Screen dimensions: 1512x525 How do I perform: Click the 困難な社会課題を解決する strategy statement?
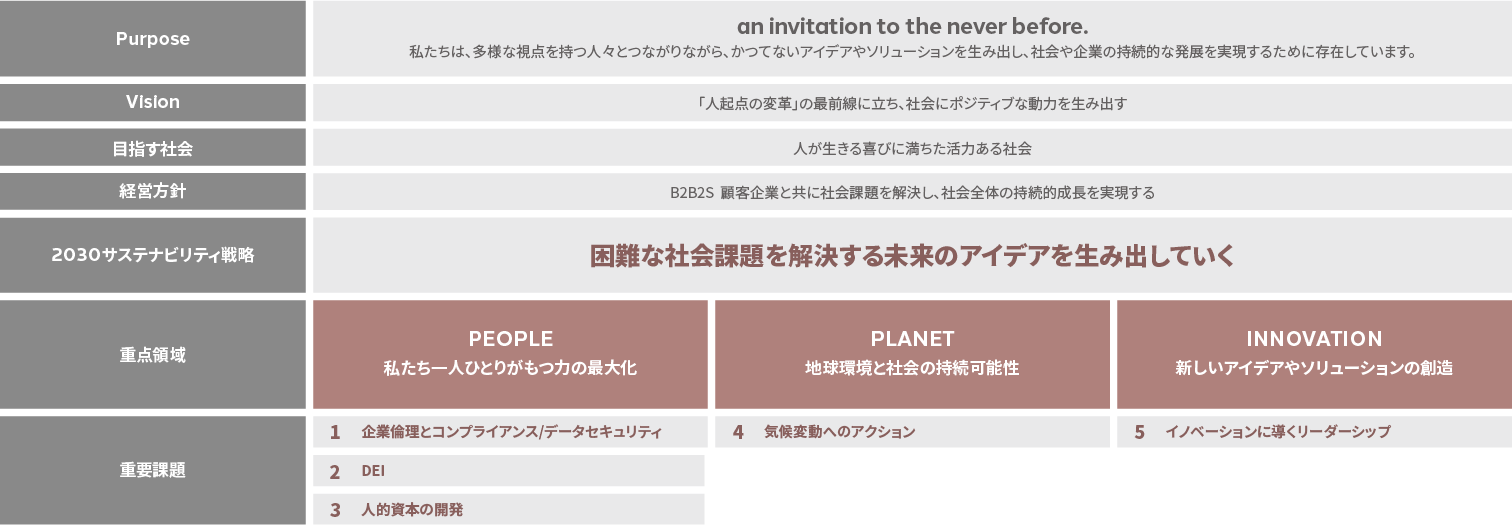pyautogui.click(x=912, y=256)
